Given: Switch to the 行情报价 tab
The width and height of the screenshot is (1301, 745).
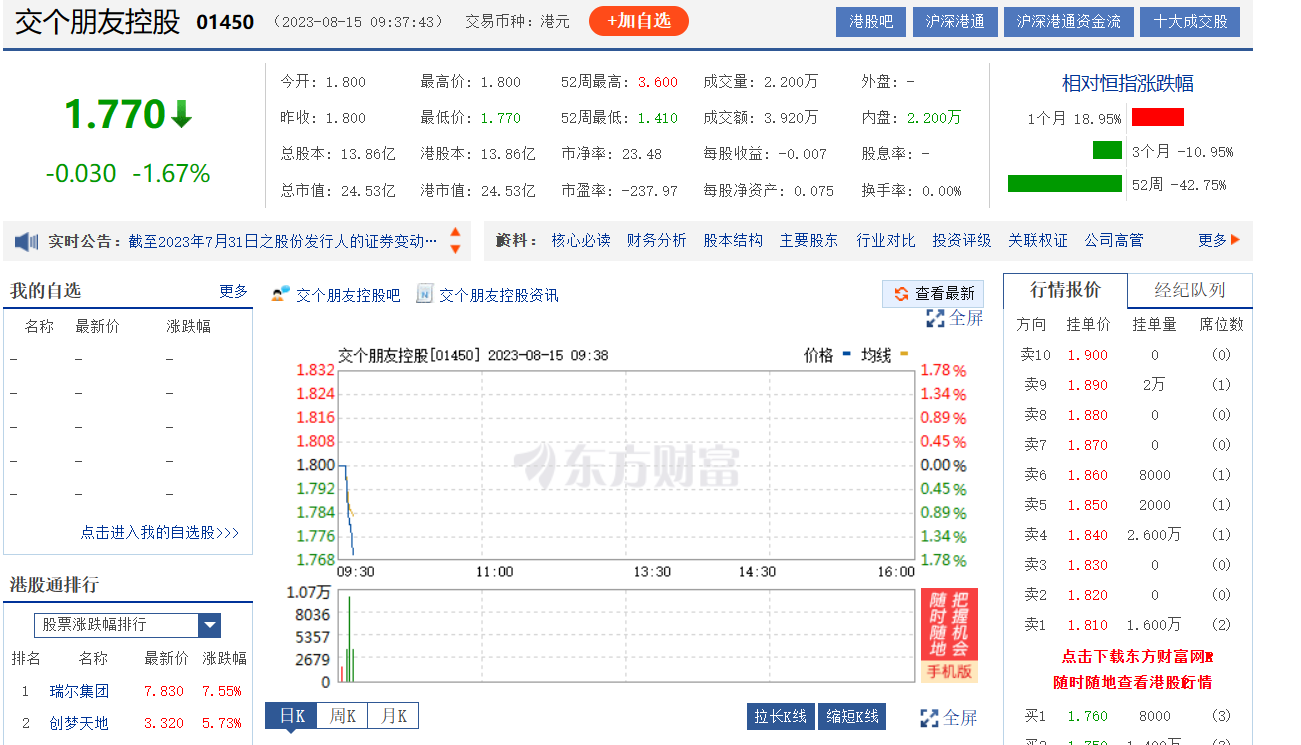Looking at the screenshot, I should point(1065,290).
